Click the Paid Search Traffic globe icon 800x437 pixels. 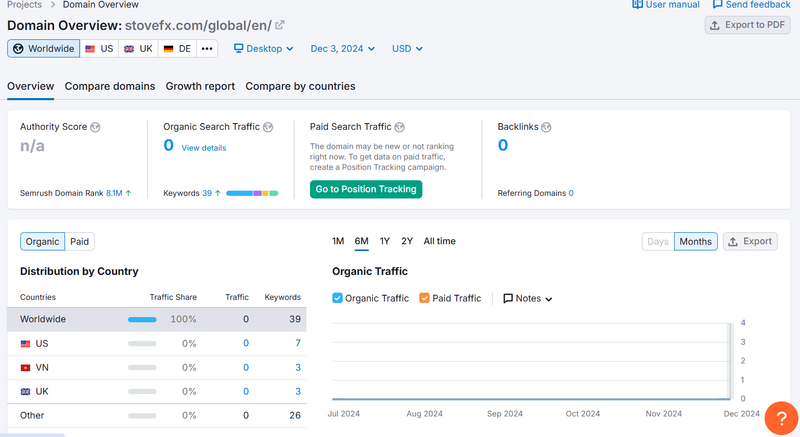[399, 127]
